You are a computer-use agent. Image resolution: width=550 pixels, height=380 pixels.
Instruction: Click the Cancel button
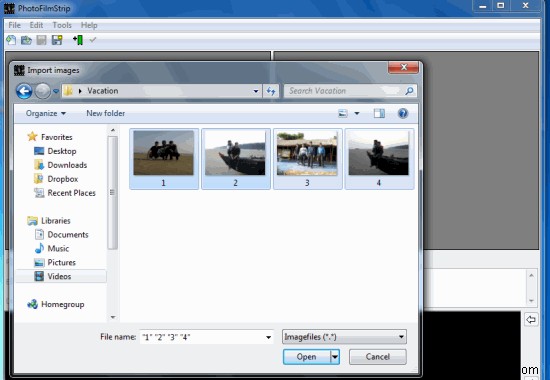(x=378, y=357)
